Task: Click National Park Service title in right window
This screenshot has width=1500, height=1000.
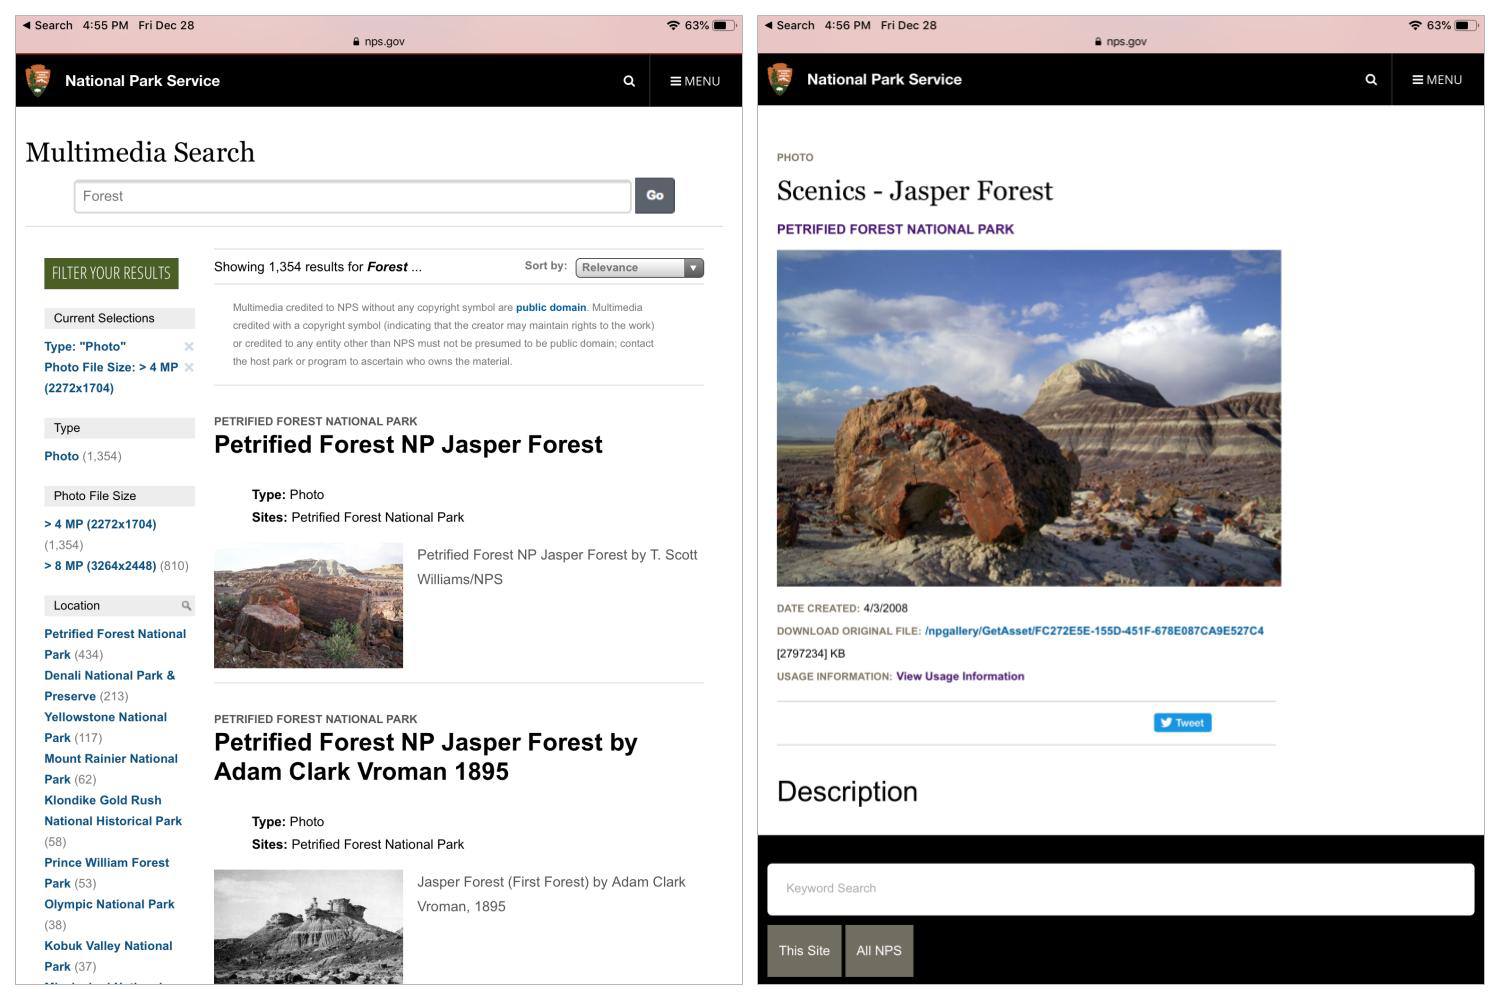Action: (884, 79)
